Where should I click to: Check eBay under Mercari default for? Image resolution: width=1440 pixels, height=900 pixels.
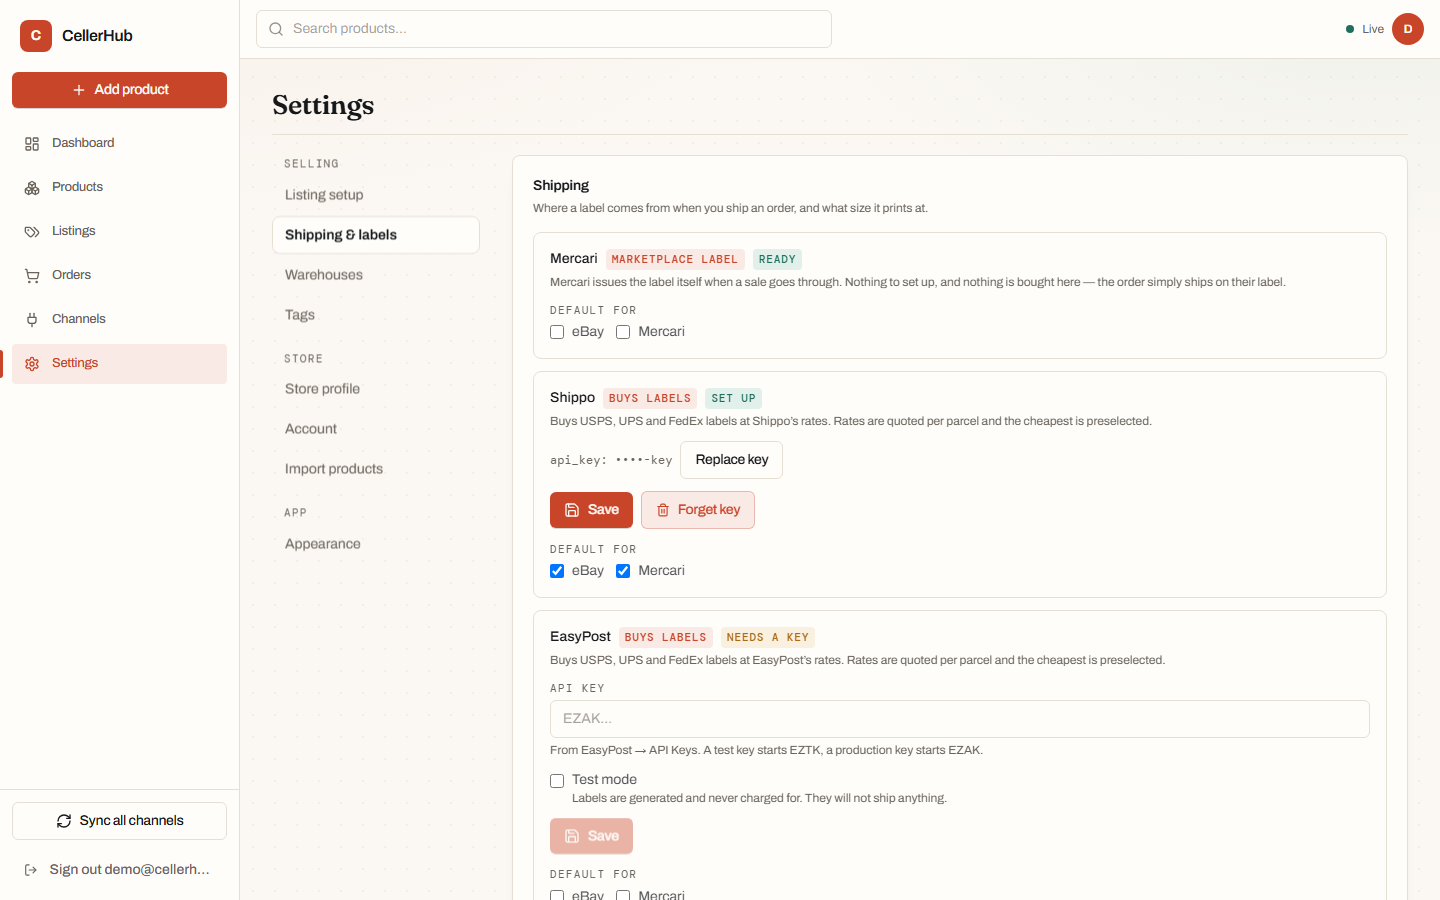pyautogui.click(x=557, y=332)
